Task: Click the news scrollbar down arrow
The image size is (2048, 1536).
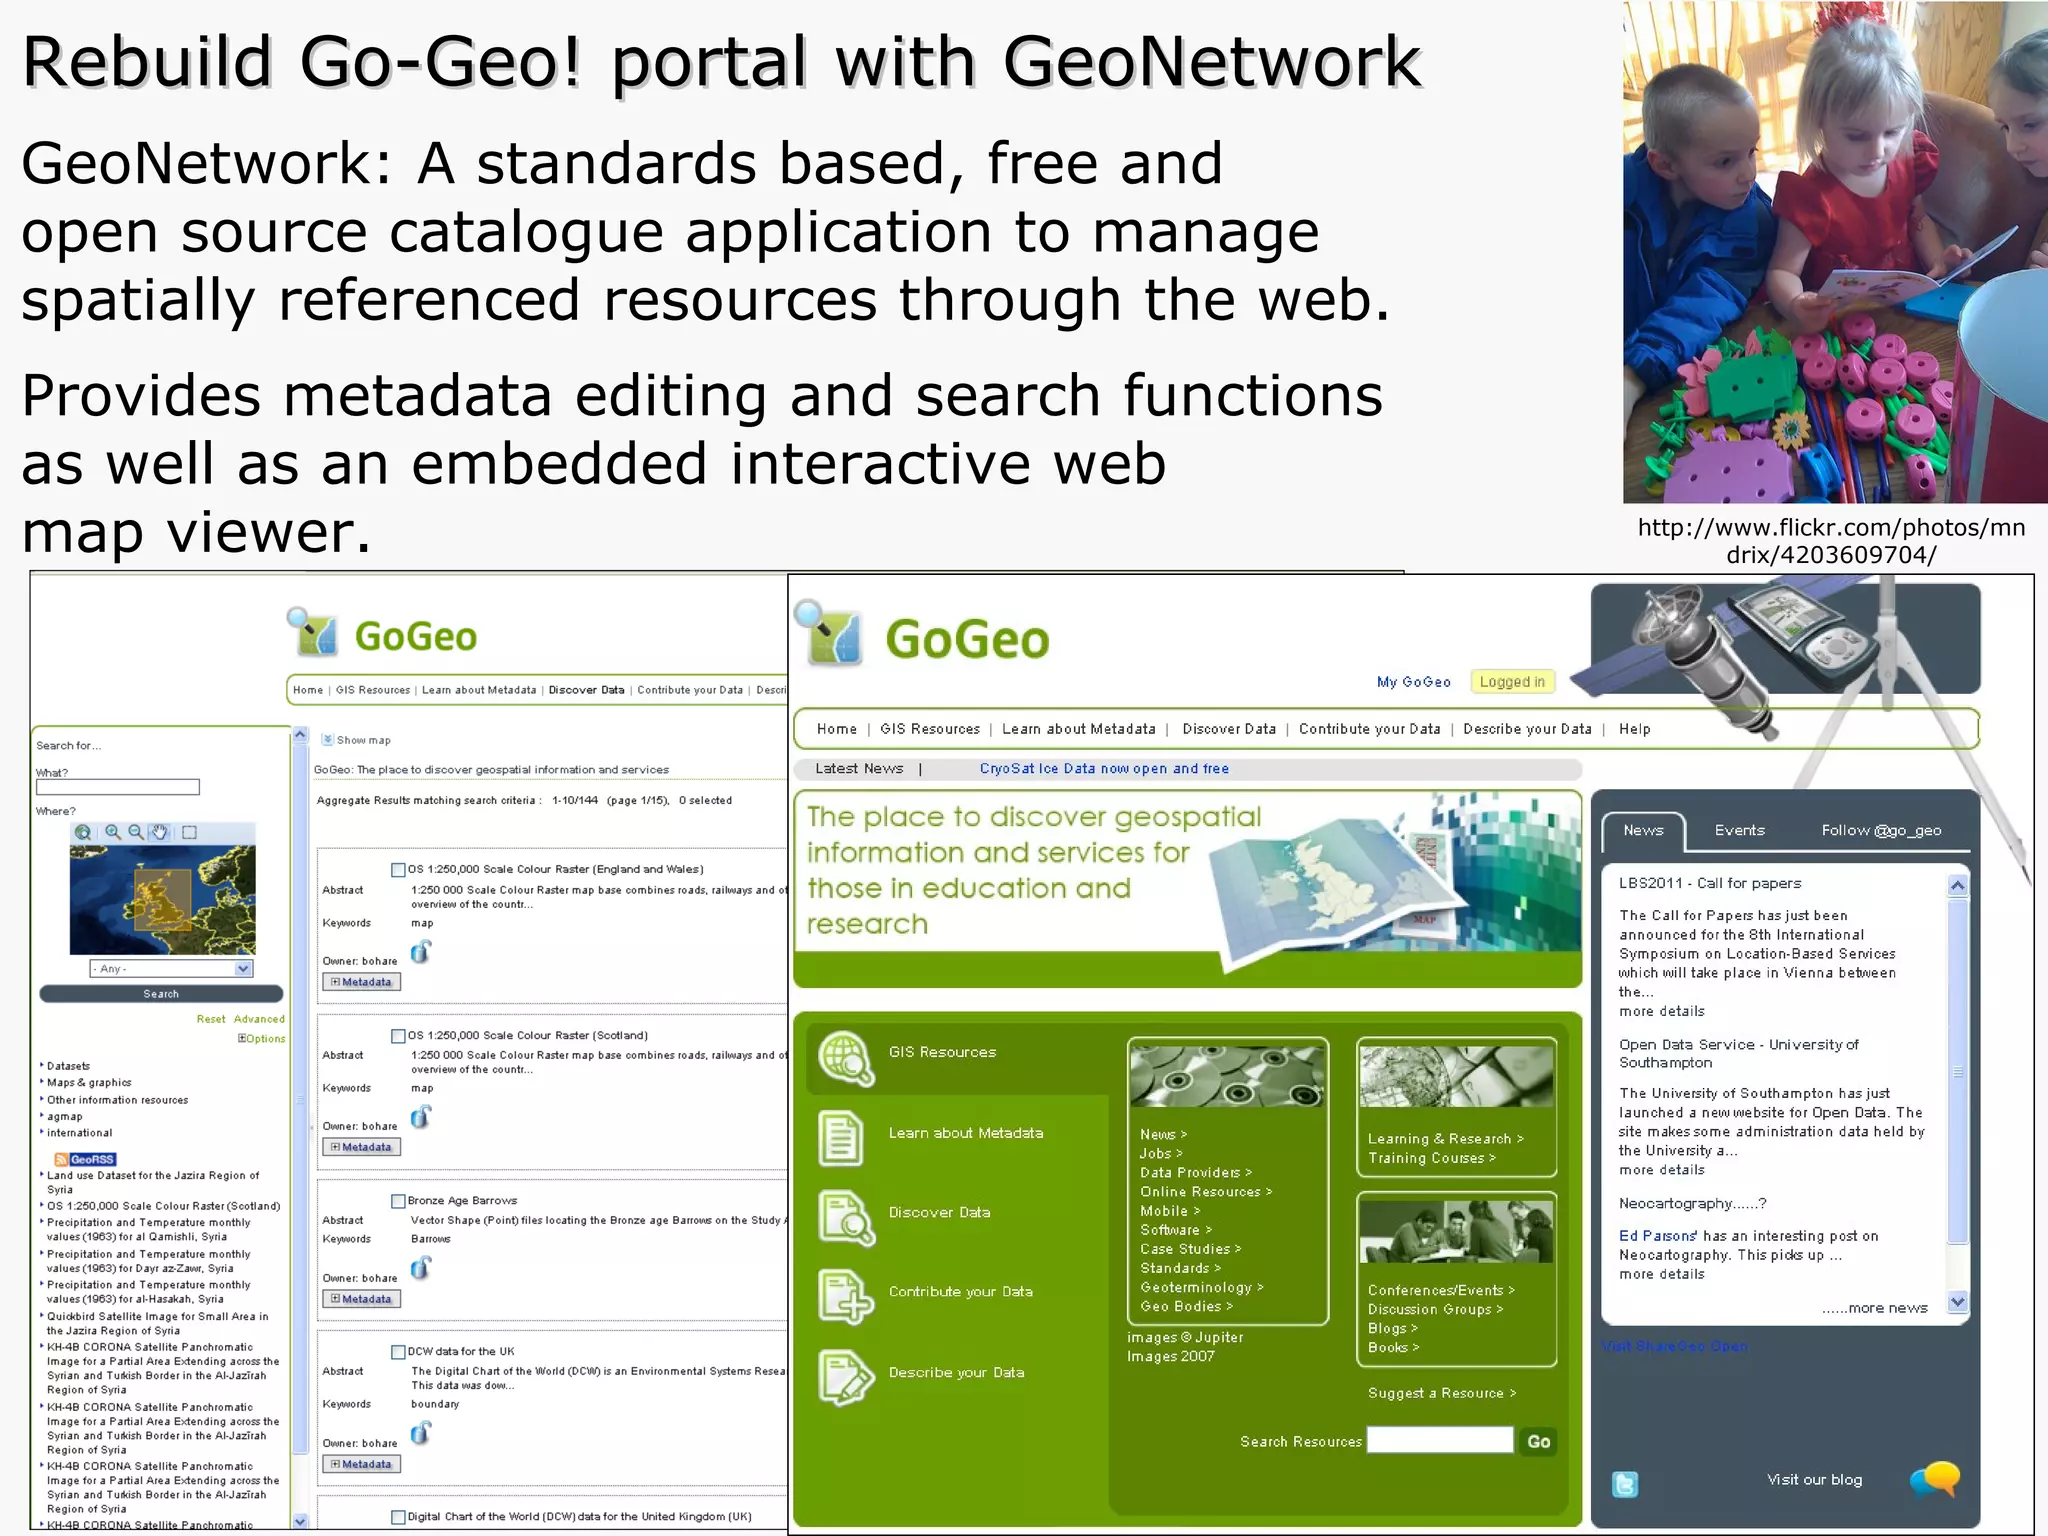Action: [x=1958, y=1302]
